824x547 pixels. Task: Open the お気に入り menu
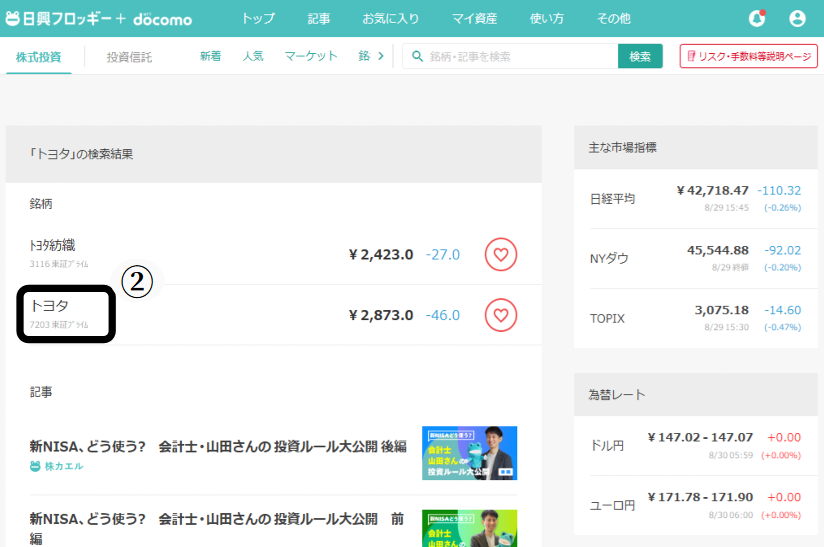tap(389, 18)
